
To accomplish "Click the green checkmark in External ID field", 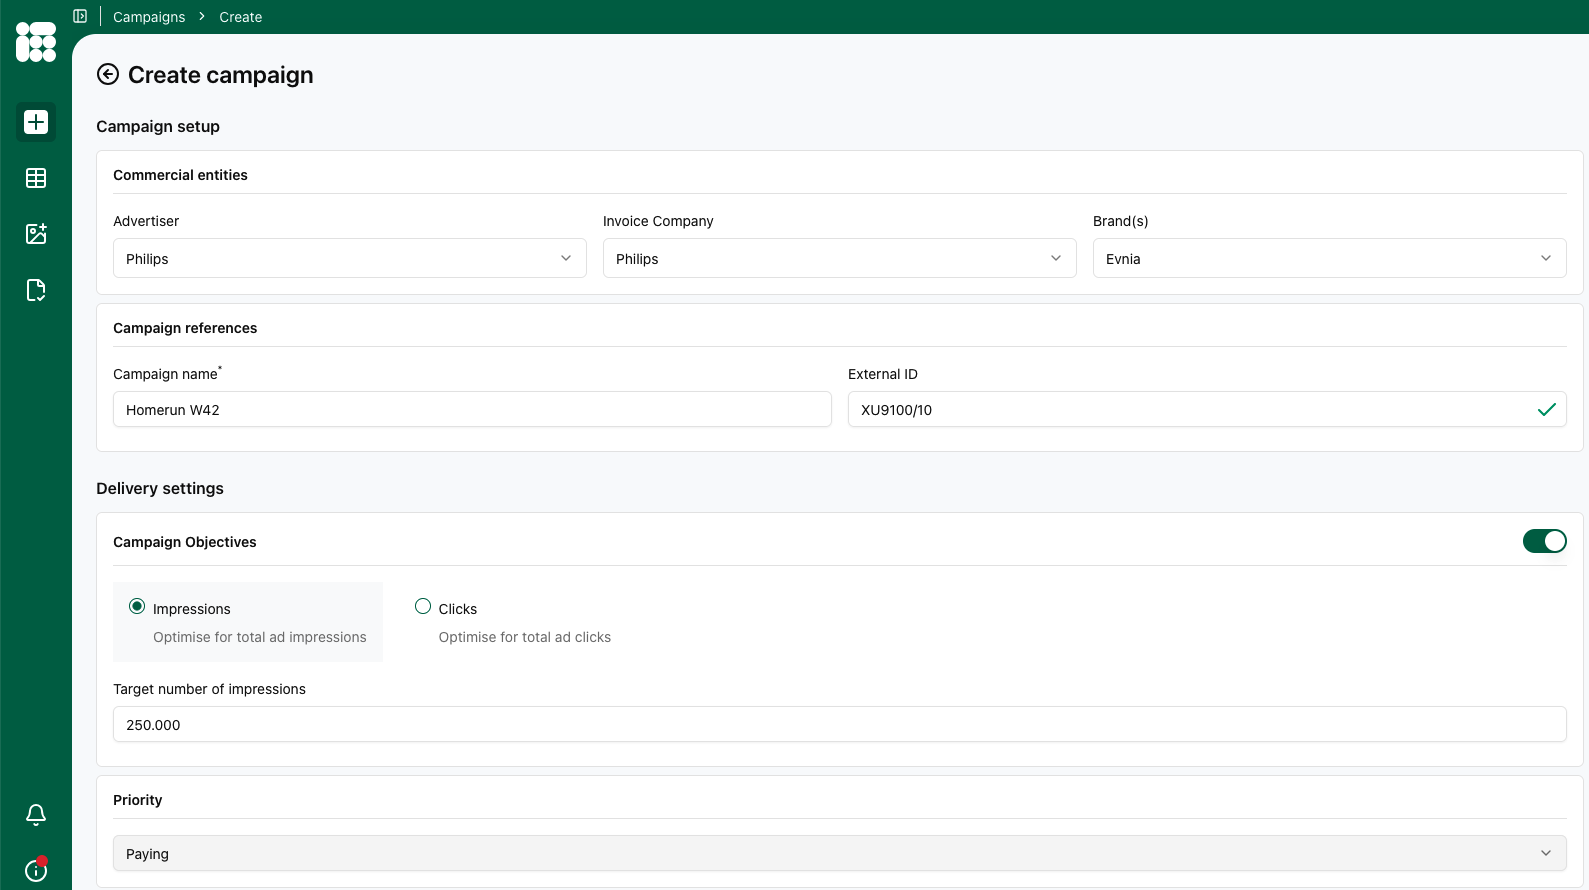I will point(1546,409).
